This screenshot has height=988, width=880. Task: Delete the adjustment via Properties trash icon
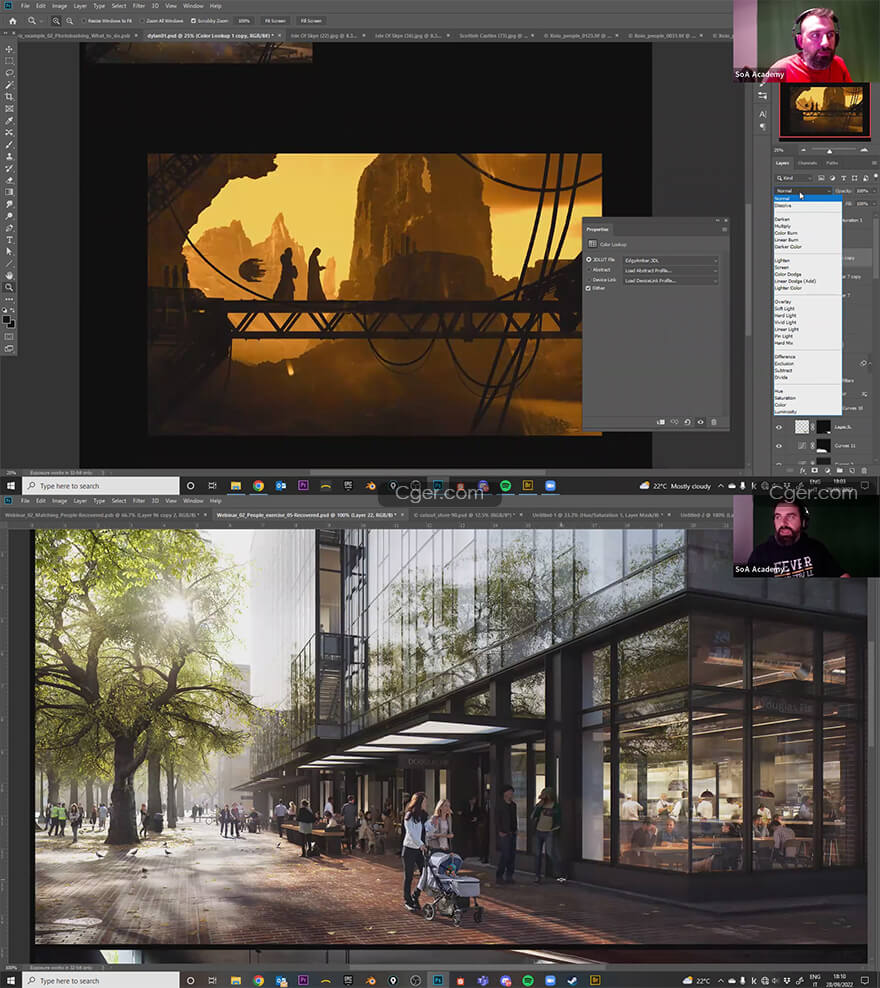[714, 422]
